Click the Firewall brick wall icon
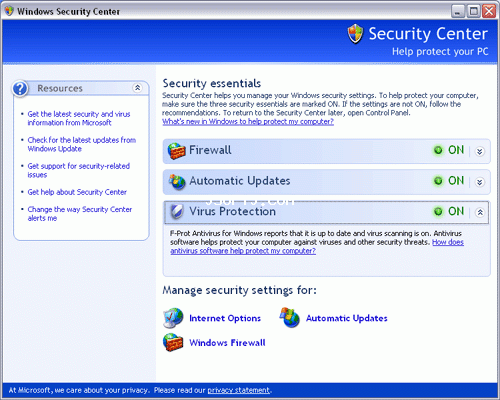500x400 pixels. 176,151
